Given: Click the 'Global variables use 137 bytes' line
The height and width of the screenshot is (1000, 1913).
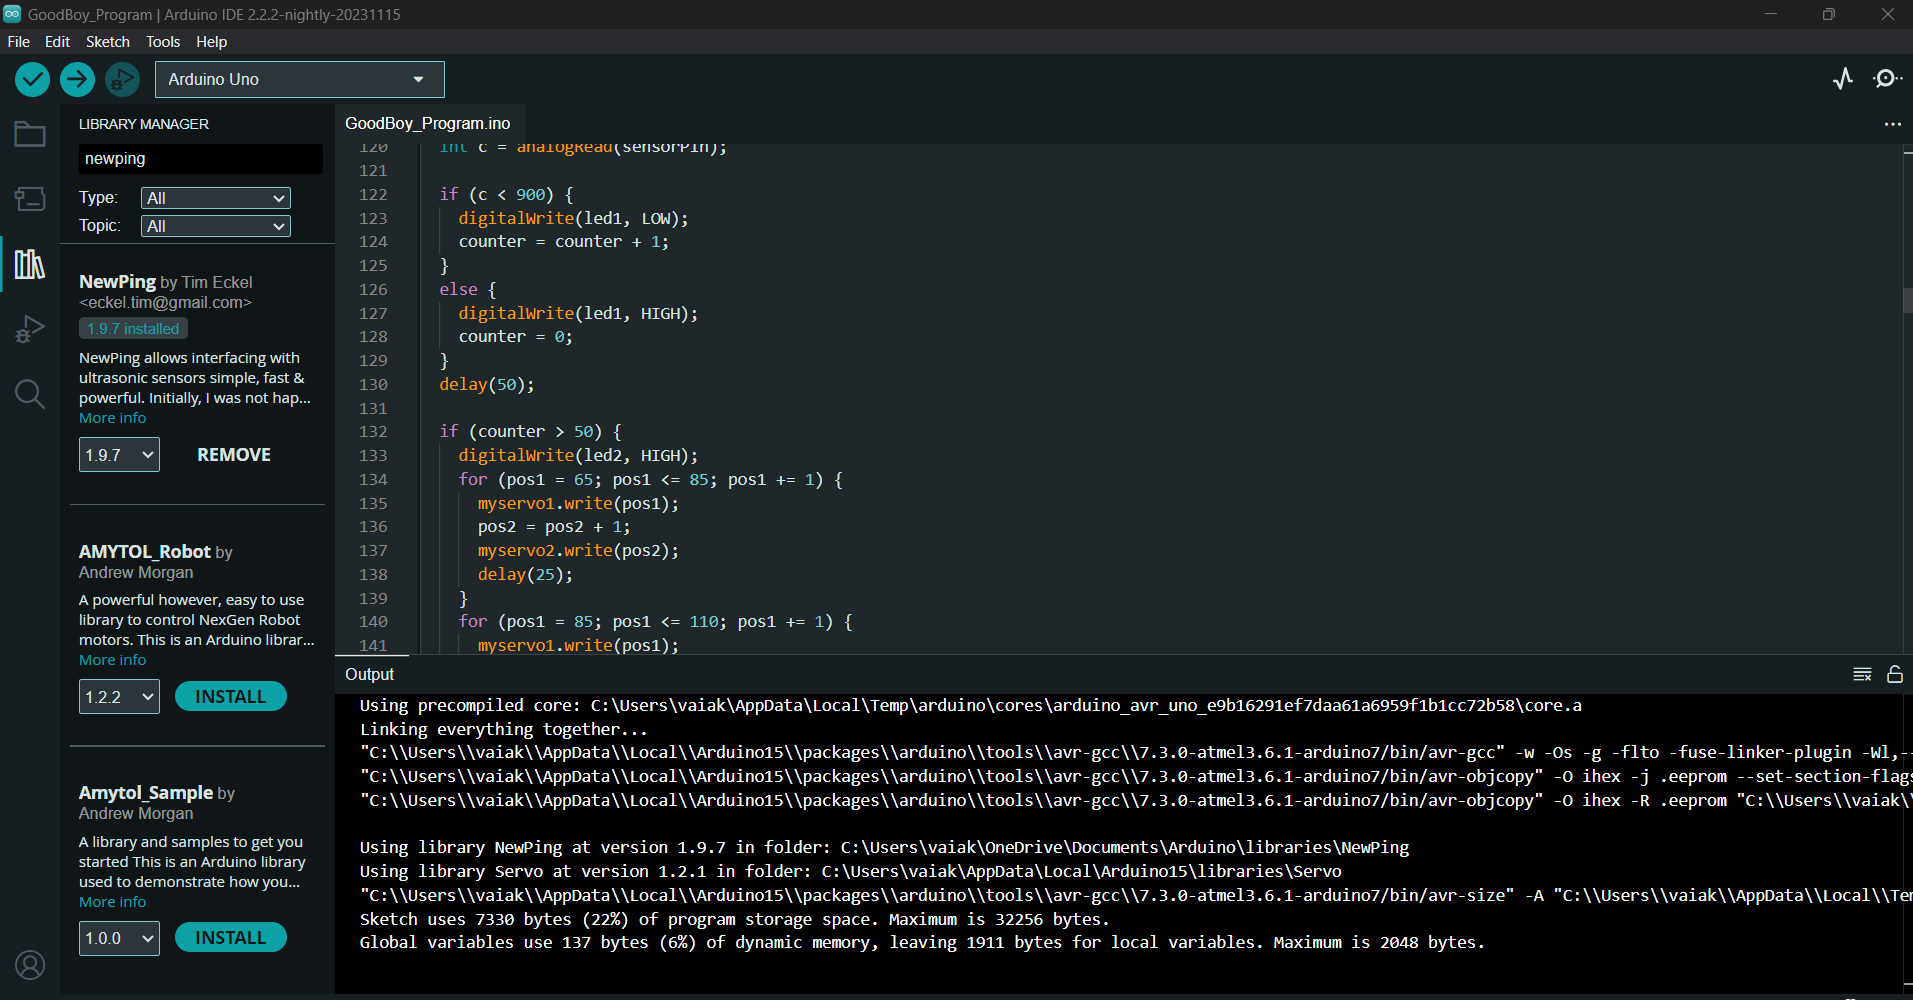Looking at the screenshot, I should 922,942.
